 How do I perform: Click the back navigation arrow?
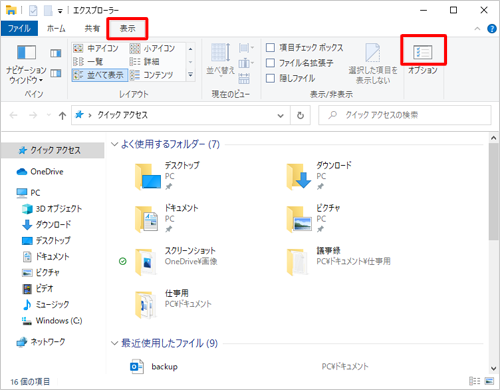[x=13, y=115]
